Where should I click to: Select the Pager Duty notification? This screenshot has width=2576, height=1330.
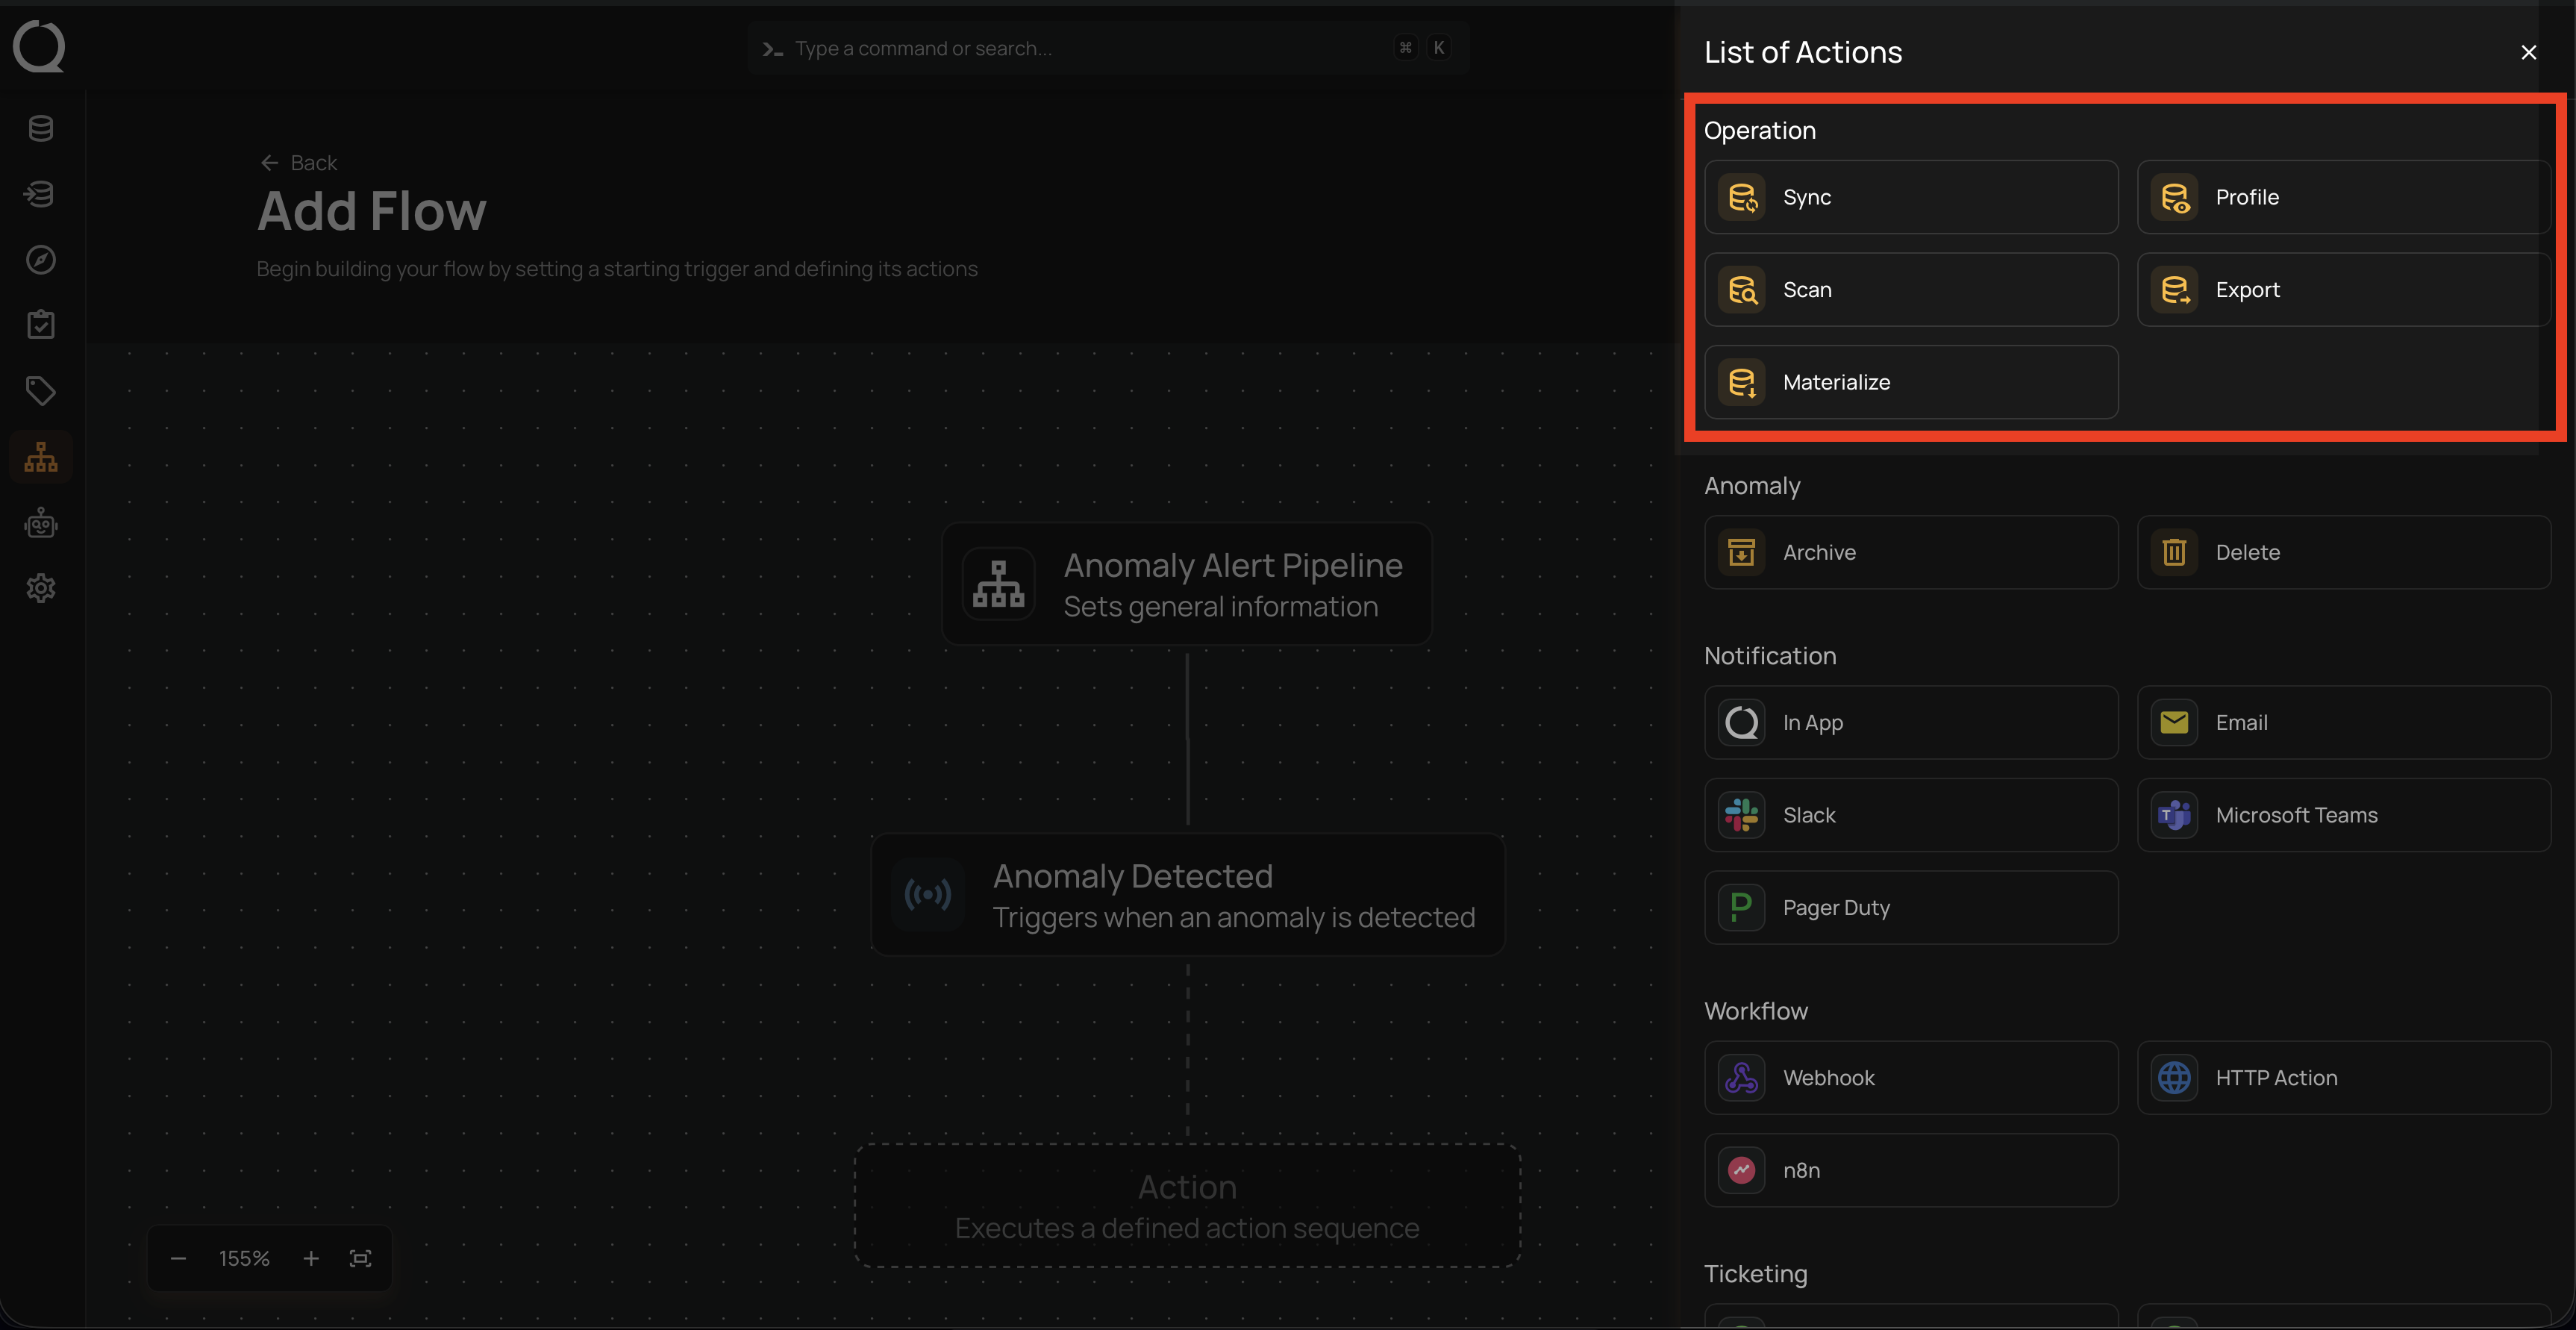[x=1910, y=908]
